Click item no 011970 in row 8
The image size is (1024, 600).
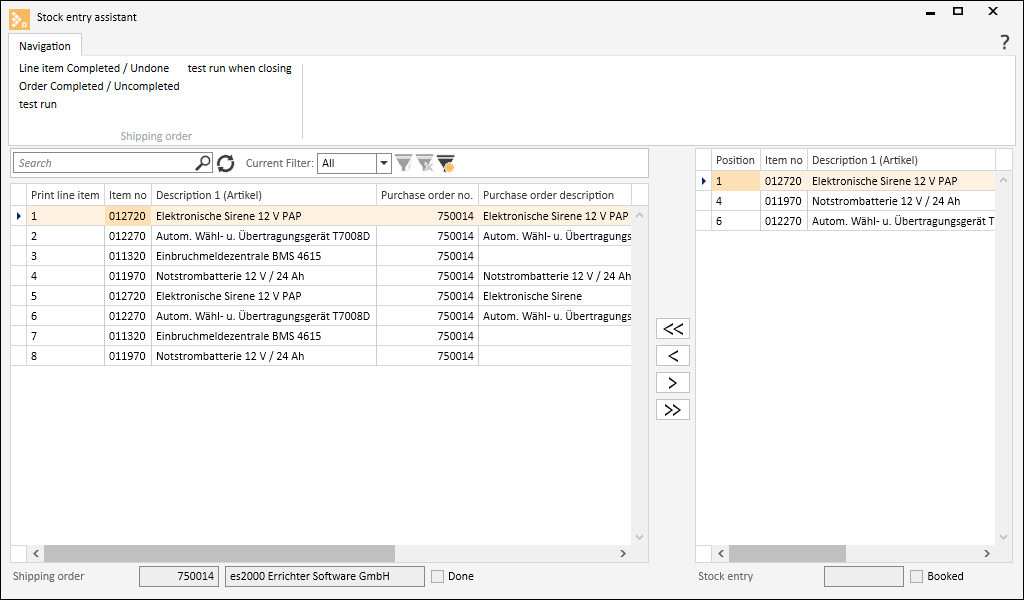[x=127, y=356]
